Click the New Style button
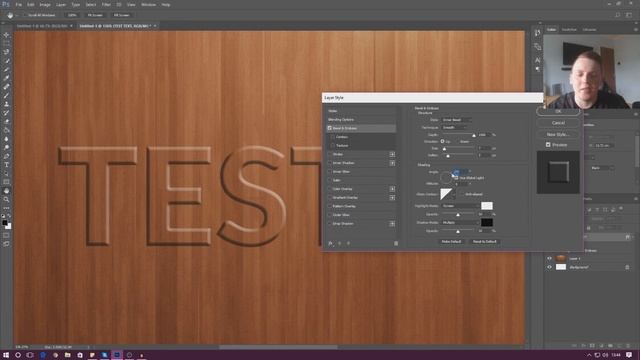This screenshot has height=360, width=640. coord(558,134)
